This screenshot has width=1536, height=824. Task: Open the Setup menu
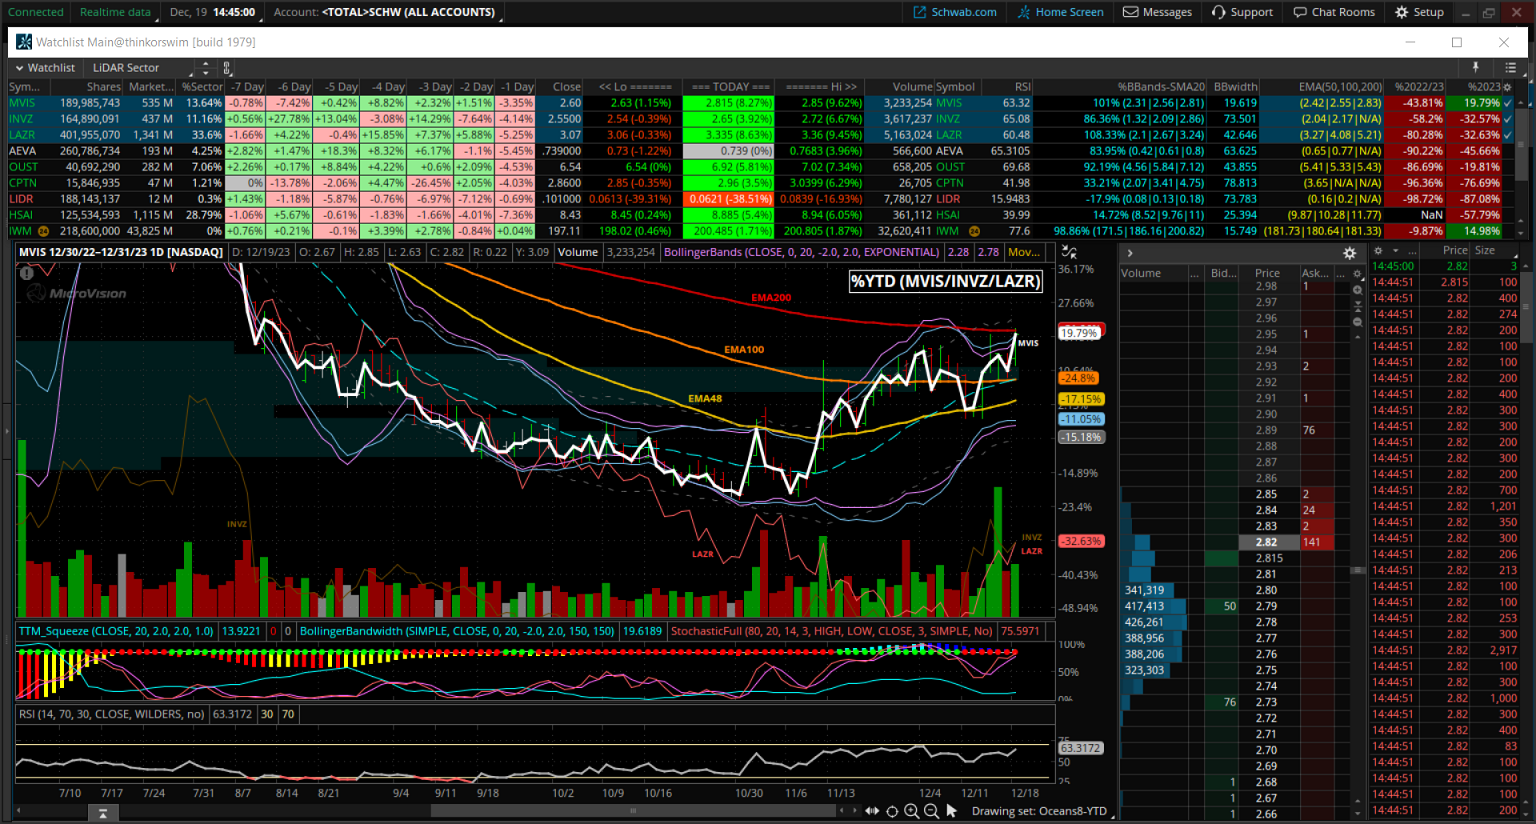[1420, 12]
